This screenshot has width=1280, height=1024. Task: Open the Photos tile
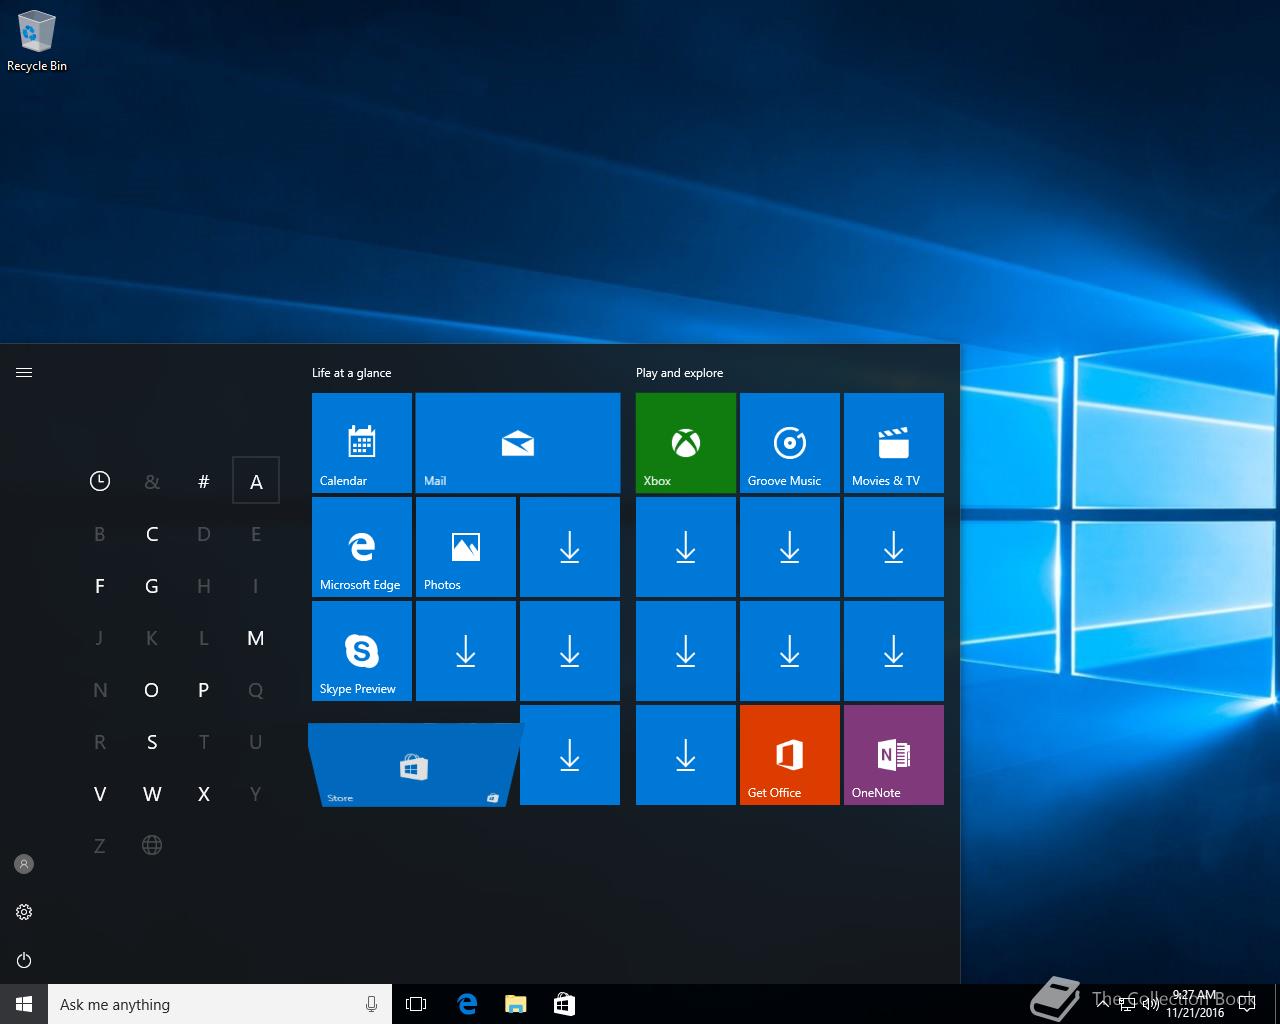tap(466, 547)
